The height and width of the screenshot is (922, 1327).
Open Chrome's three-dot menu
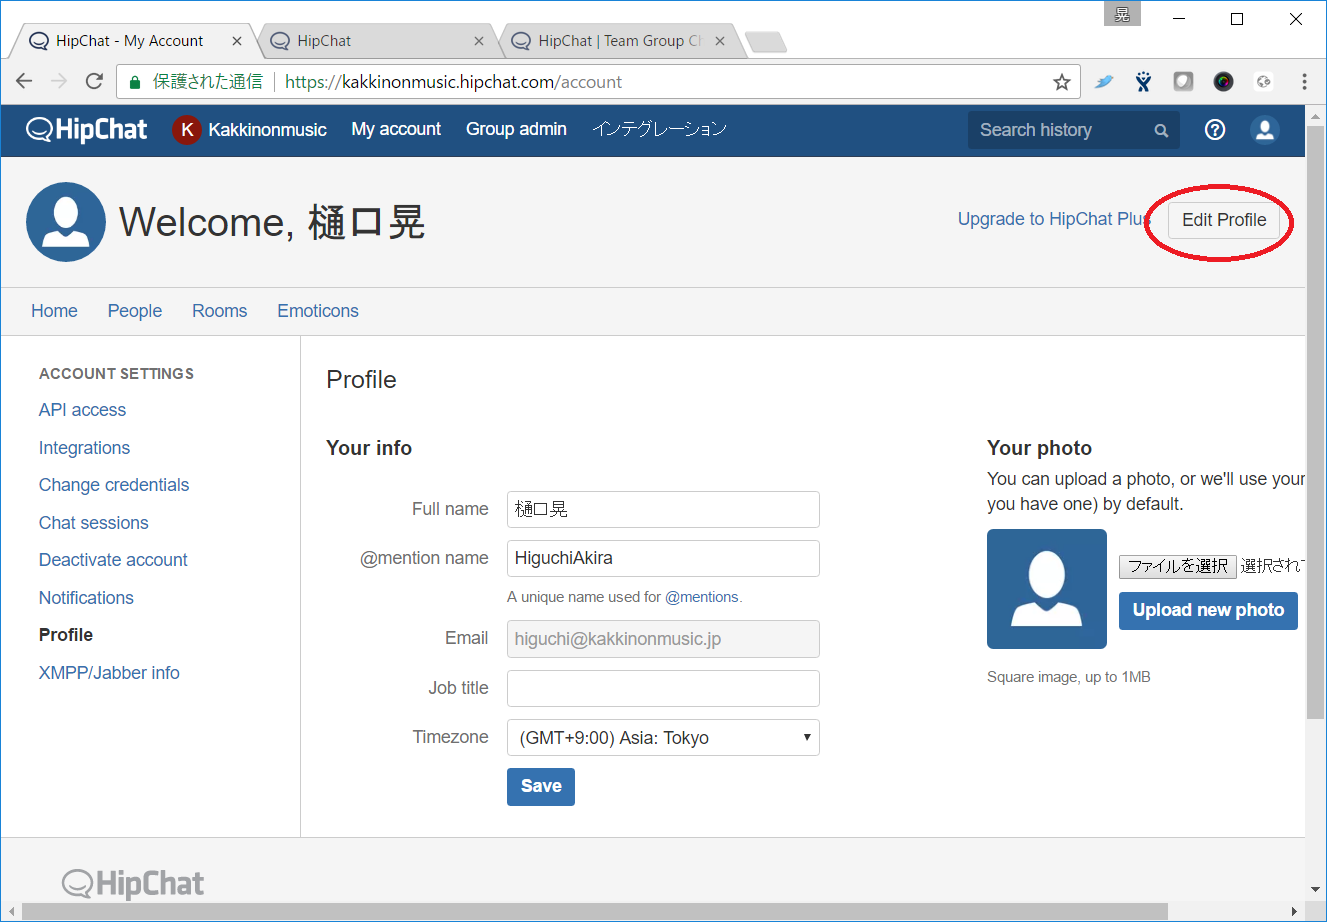(1304, 82)
